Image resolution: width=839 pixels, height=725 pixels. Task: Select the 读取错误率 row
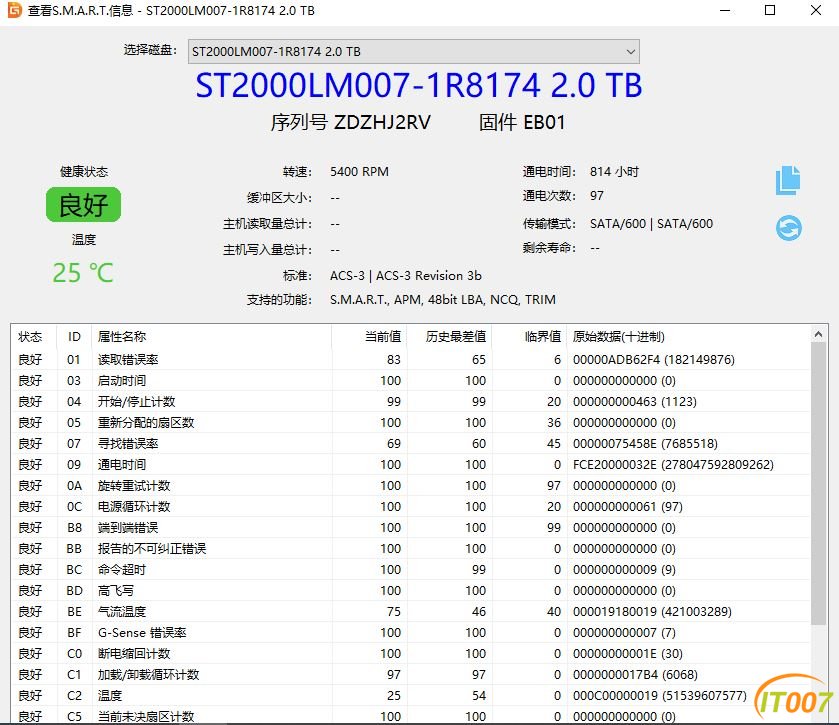[x=410, y=360]
